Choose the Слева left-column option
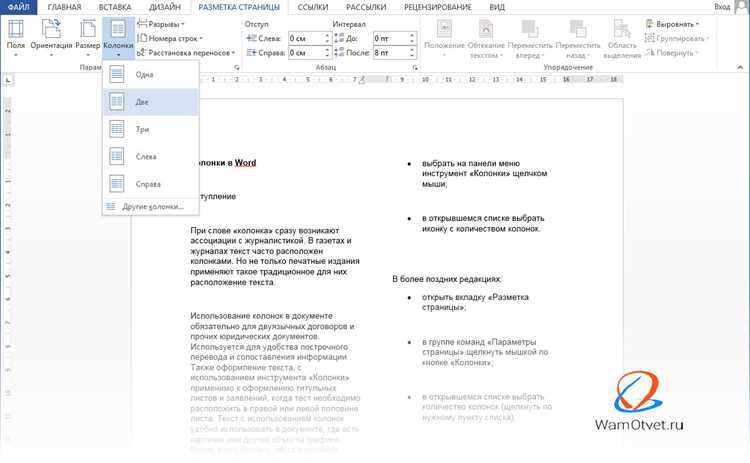 pyautogui.click(x=151, y=156)
